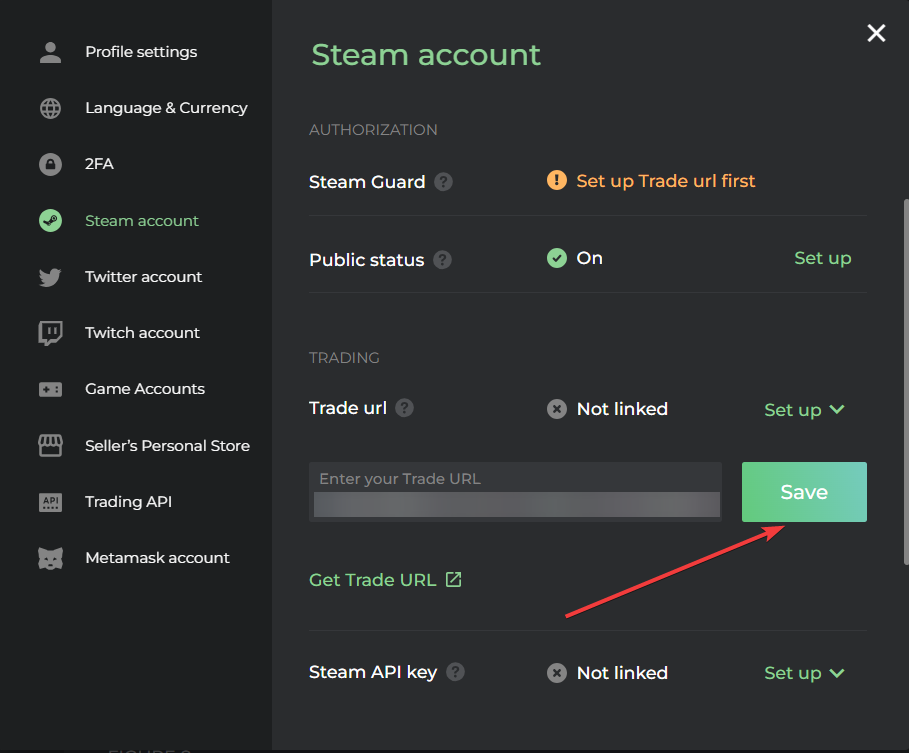Click the globe icon for Language & Currency
This screenshot has height=753, width=909.
(50, 108)
